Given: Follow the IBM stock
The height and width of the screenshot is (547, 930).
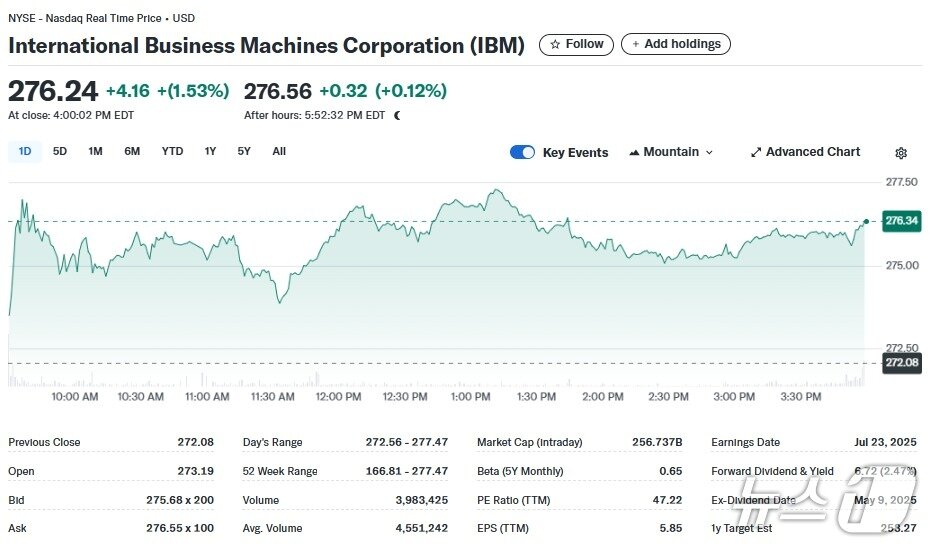Looking at the screenshot, I should point(576,44).
